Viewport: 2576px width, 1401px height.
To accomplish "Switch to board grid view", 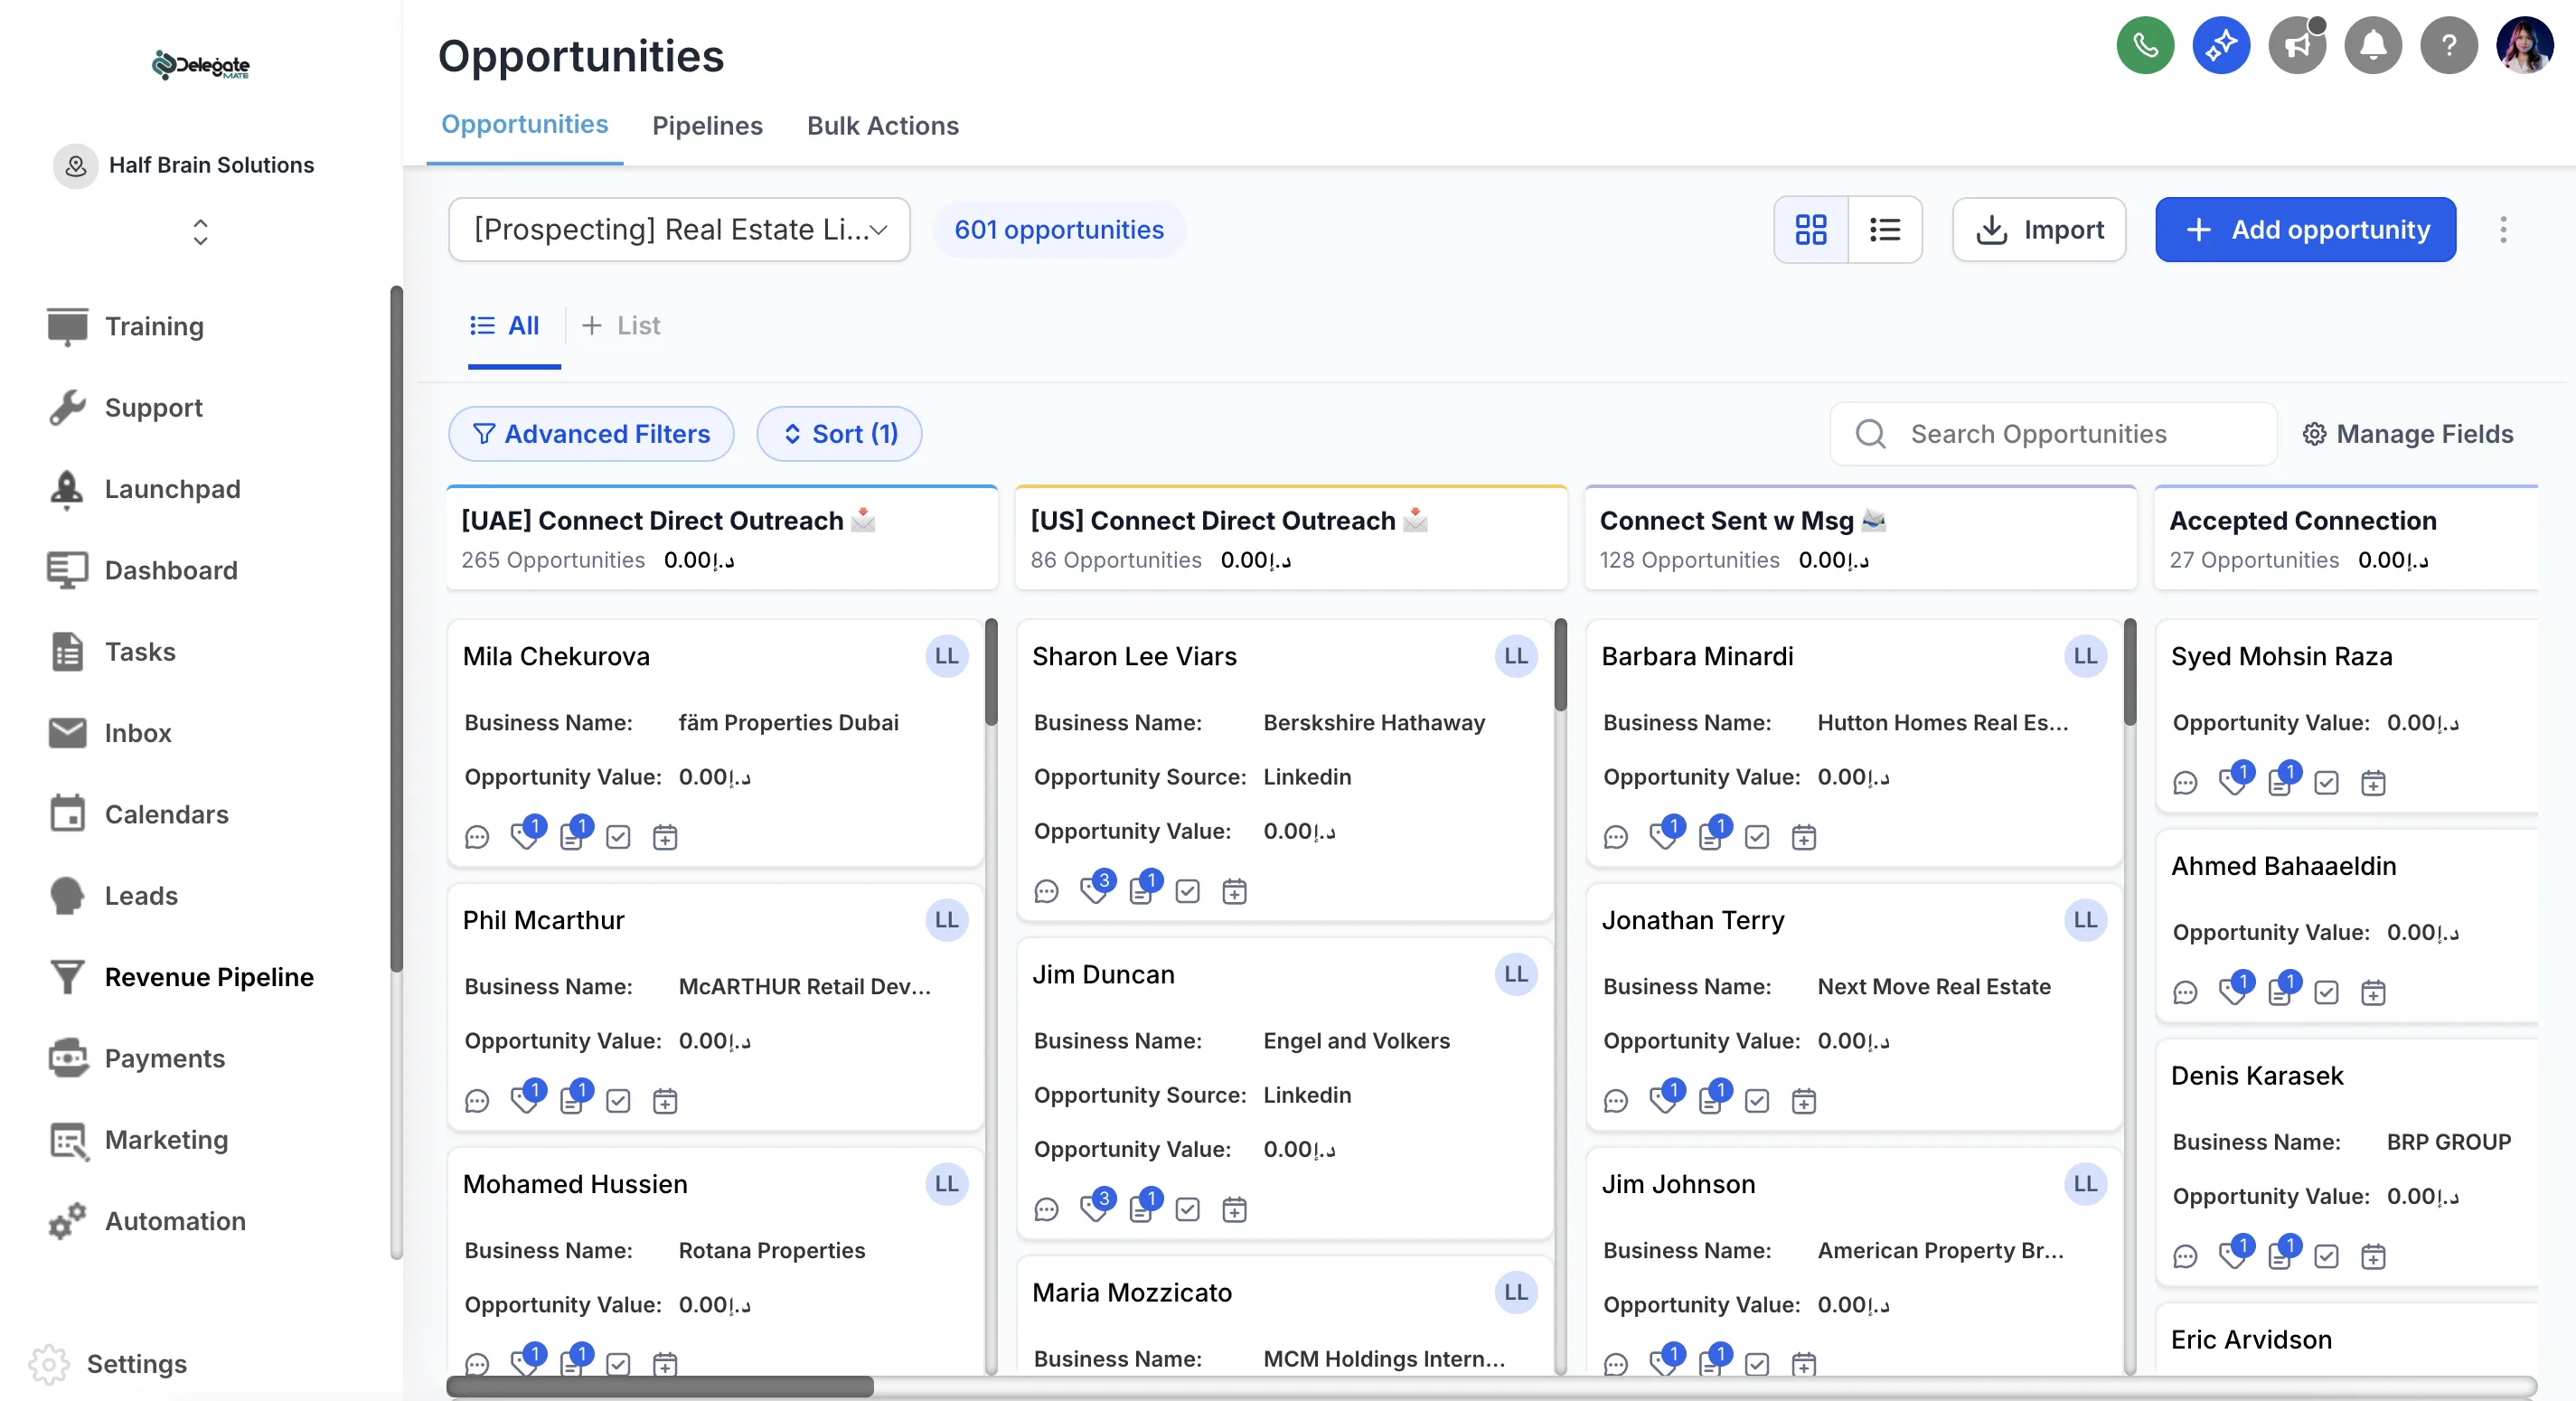I will click(1810, 230).
